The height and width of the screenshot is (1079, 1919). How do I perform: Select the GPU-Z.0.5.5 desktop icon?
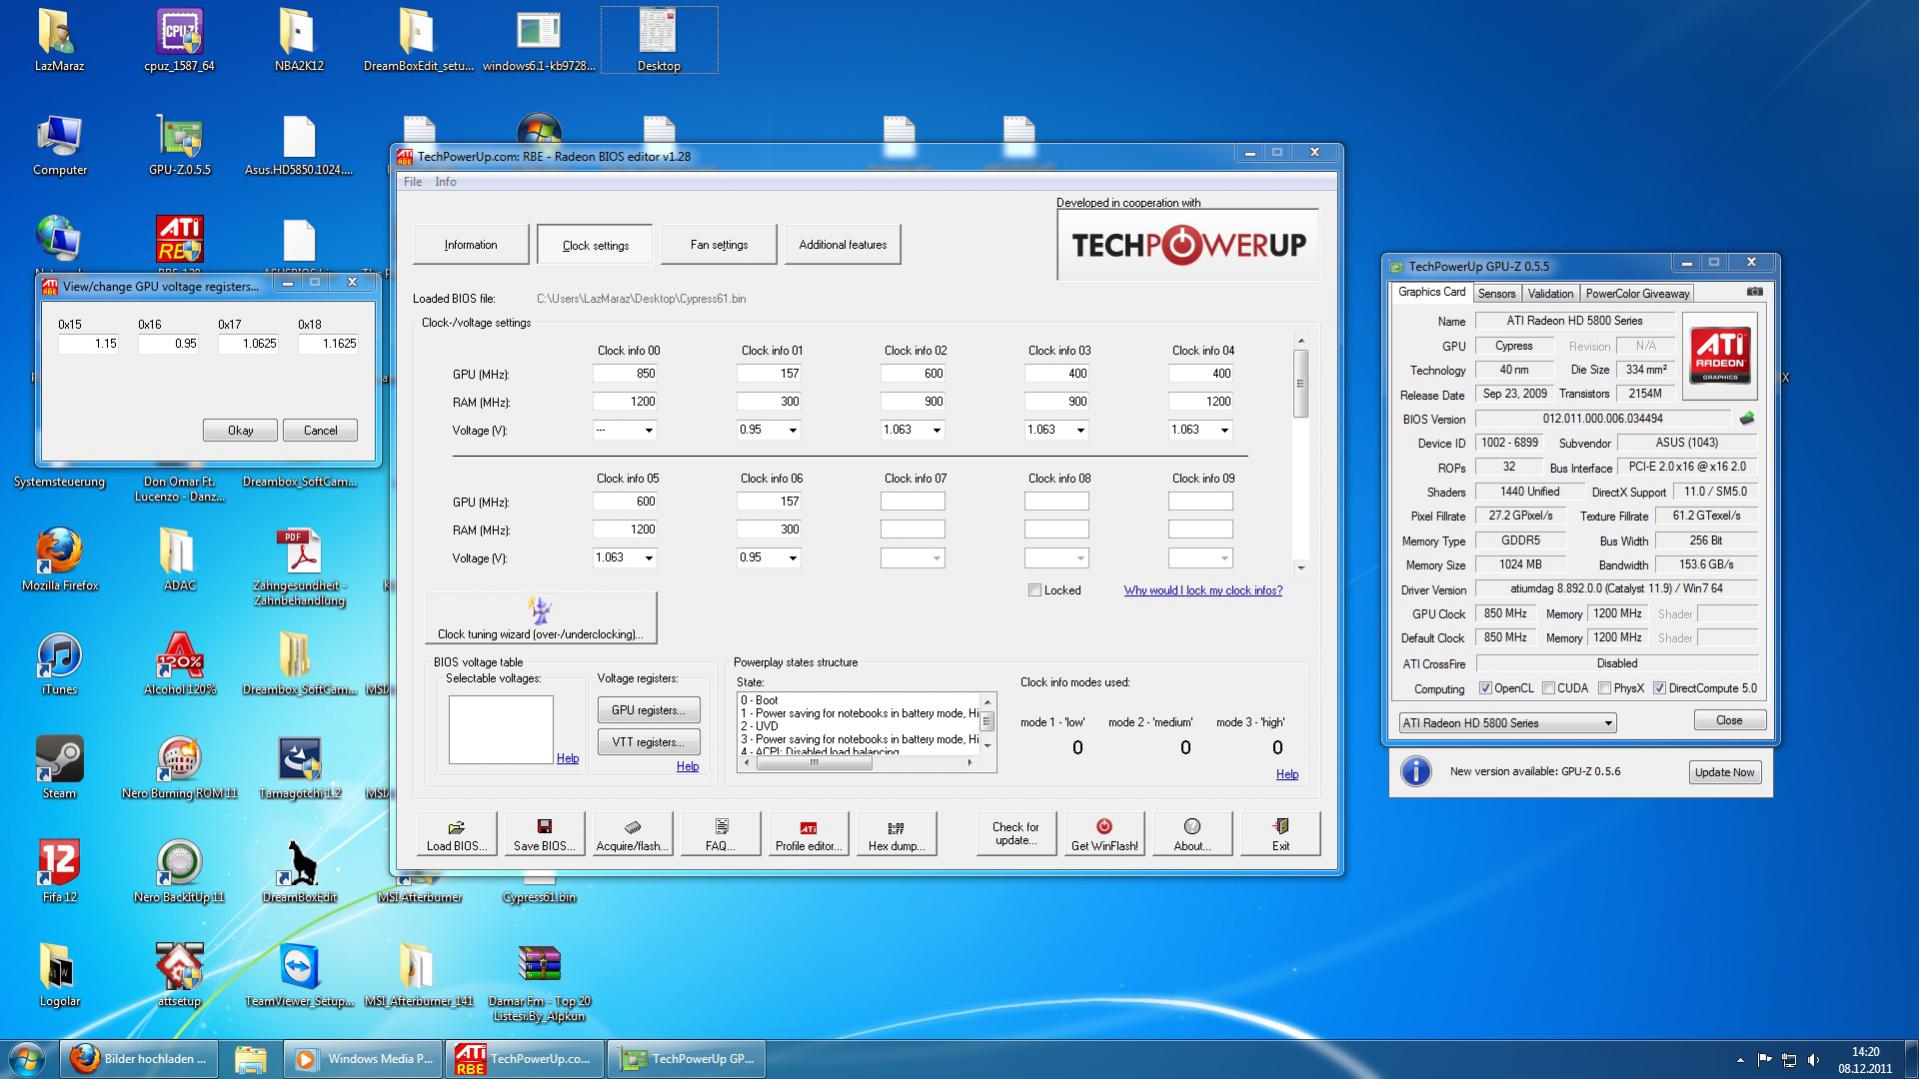[179, 145]
